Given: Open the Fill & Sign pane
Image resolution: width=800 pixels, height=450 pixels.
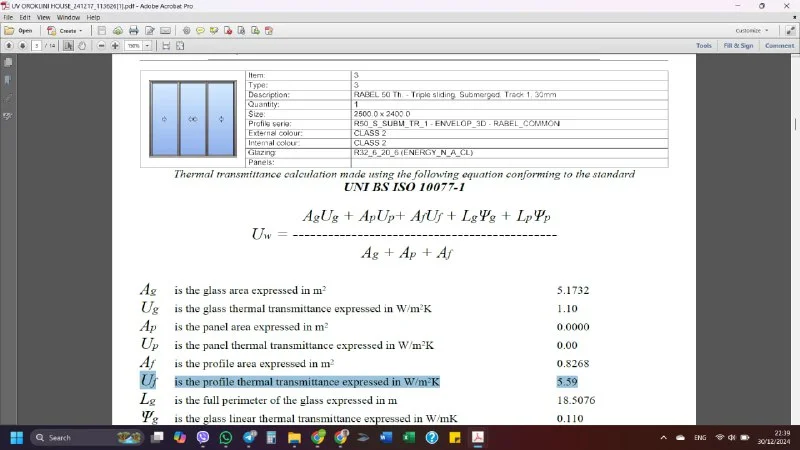Looking at the screenshot, I should 738,46.
